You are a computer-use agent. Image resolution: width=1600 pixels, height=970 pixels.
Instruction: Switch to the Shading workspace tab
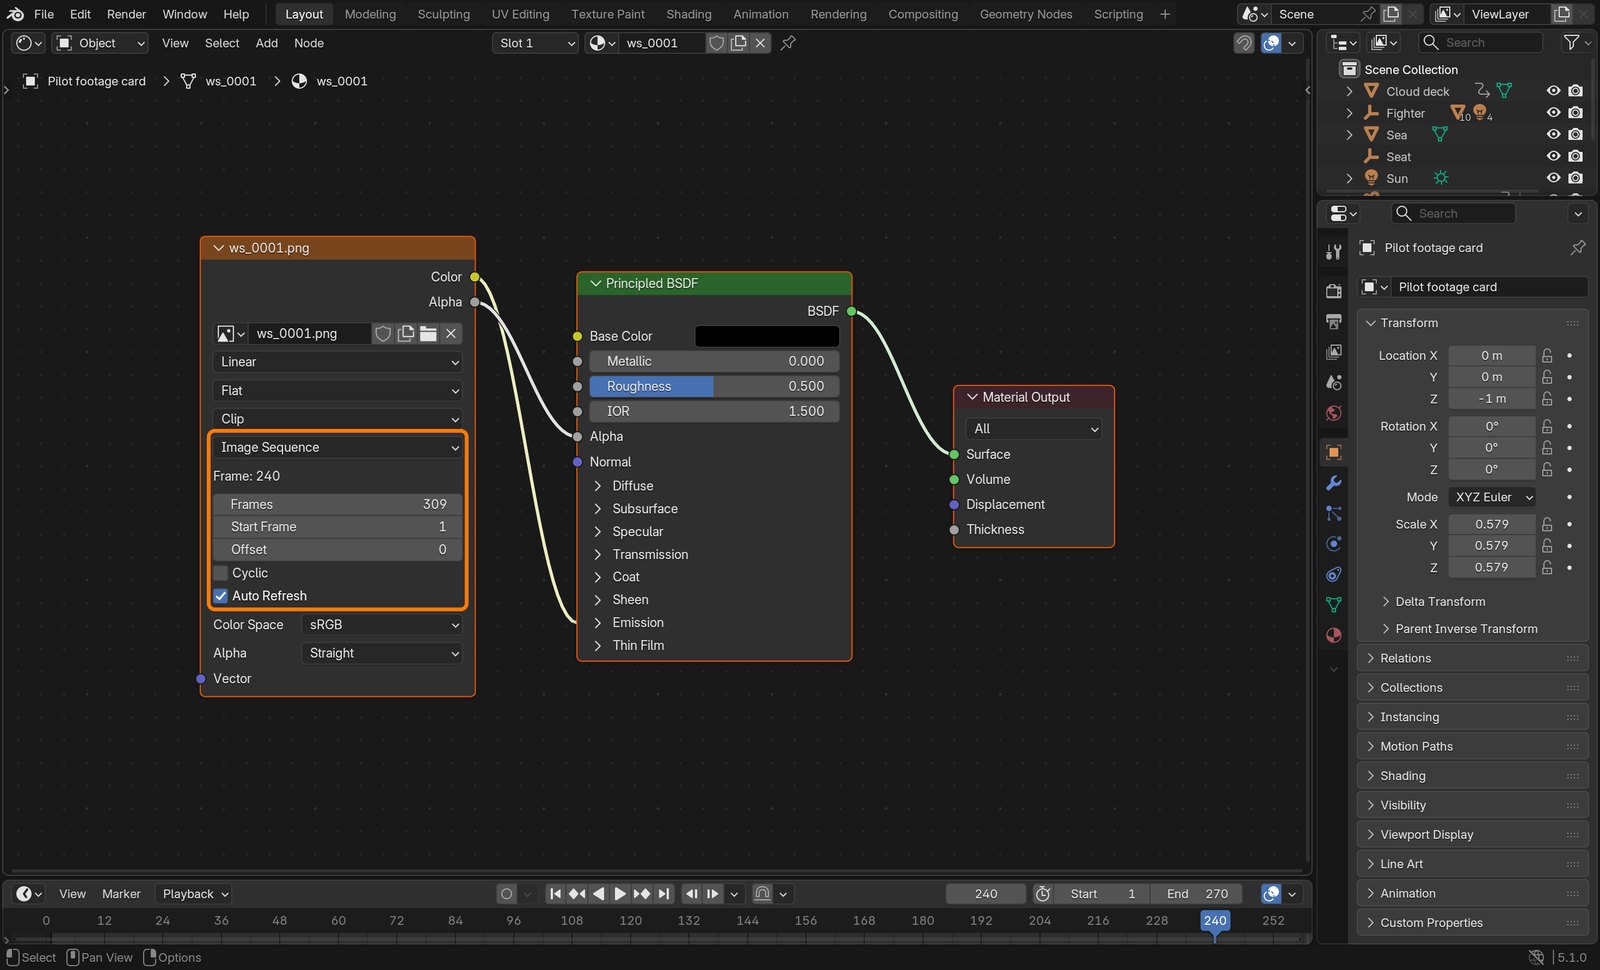pyautogui.click(x=689, y=14)
